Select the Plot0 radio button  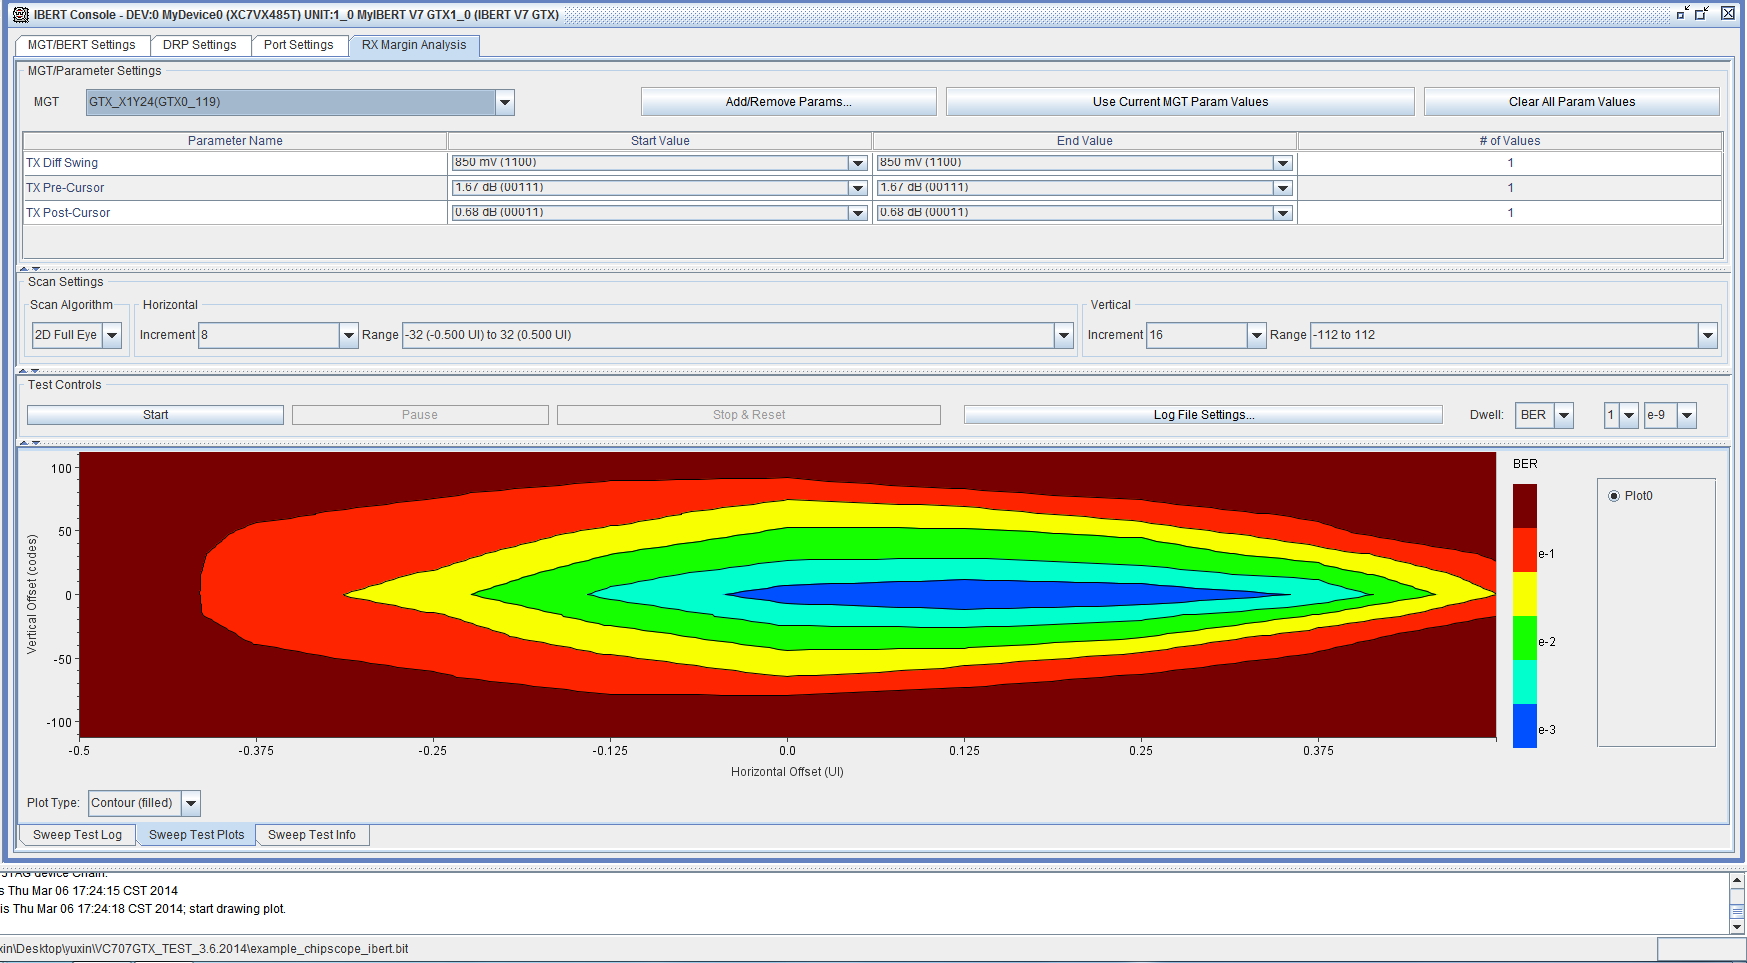pos(1614,496)
